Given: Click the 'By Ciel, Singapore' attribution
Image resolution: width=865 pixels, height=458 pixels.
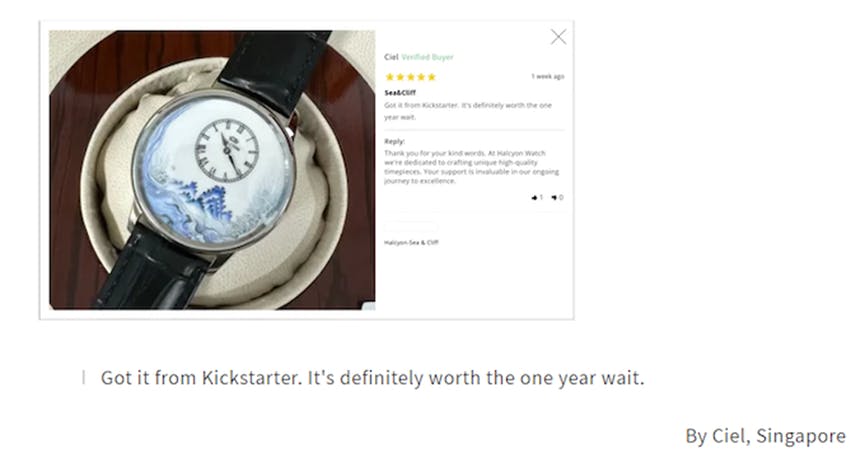Looking at the screenshot, I should [x=765, y=435].
